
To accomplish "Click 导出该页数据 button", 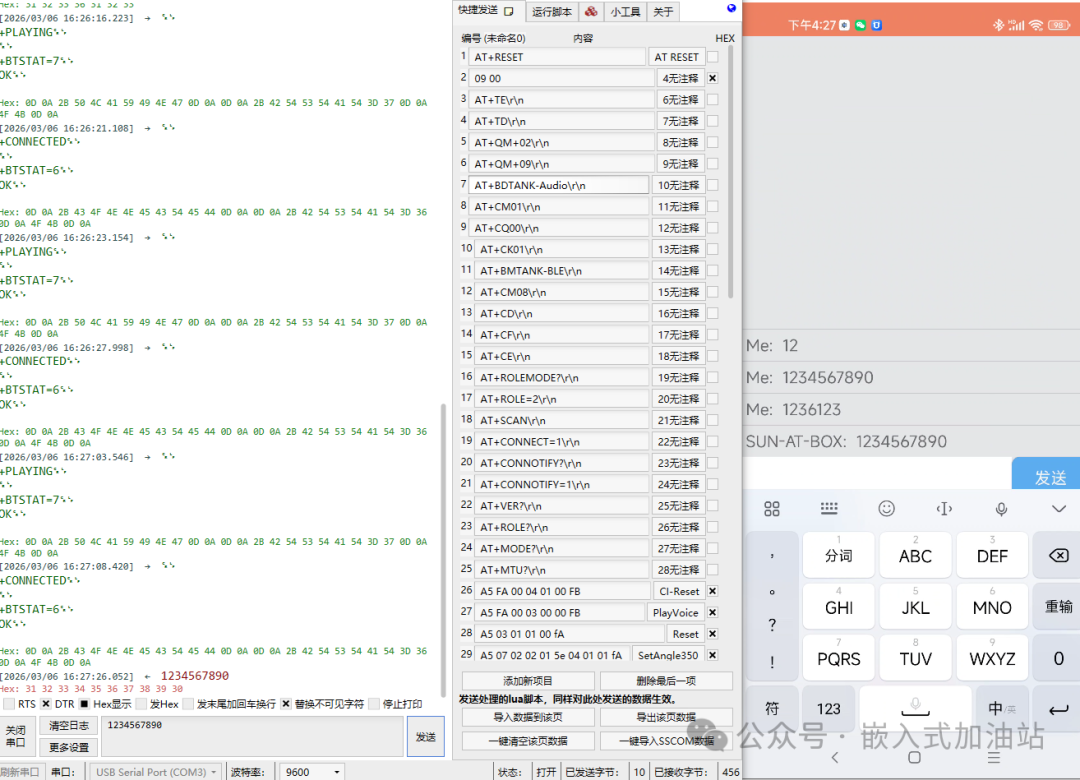I will [666, 717].
